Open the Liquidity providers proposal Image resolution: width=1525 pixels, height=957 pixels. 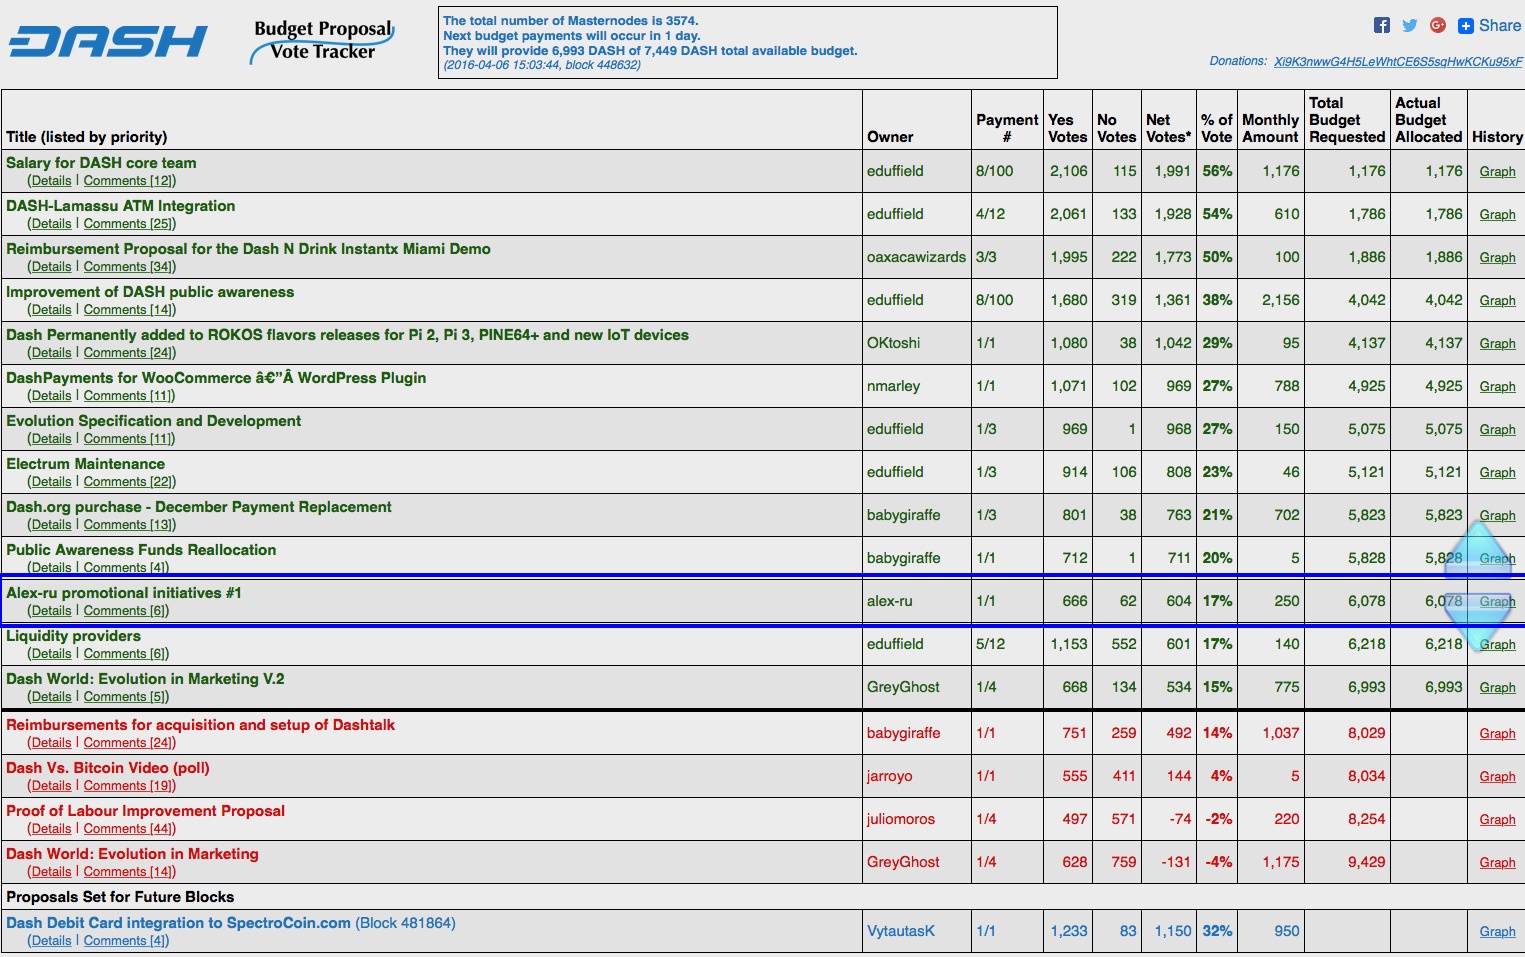click(74, 636)
